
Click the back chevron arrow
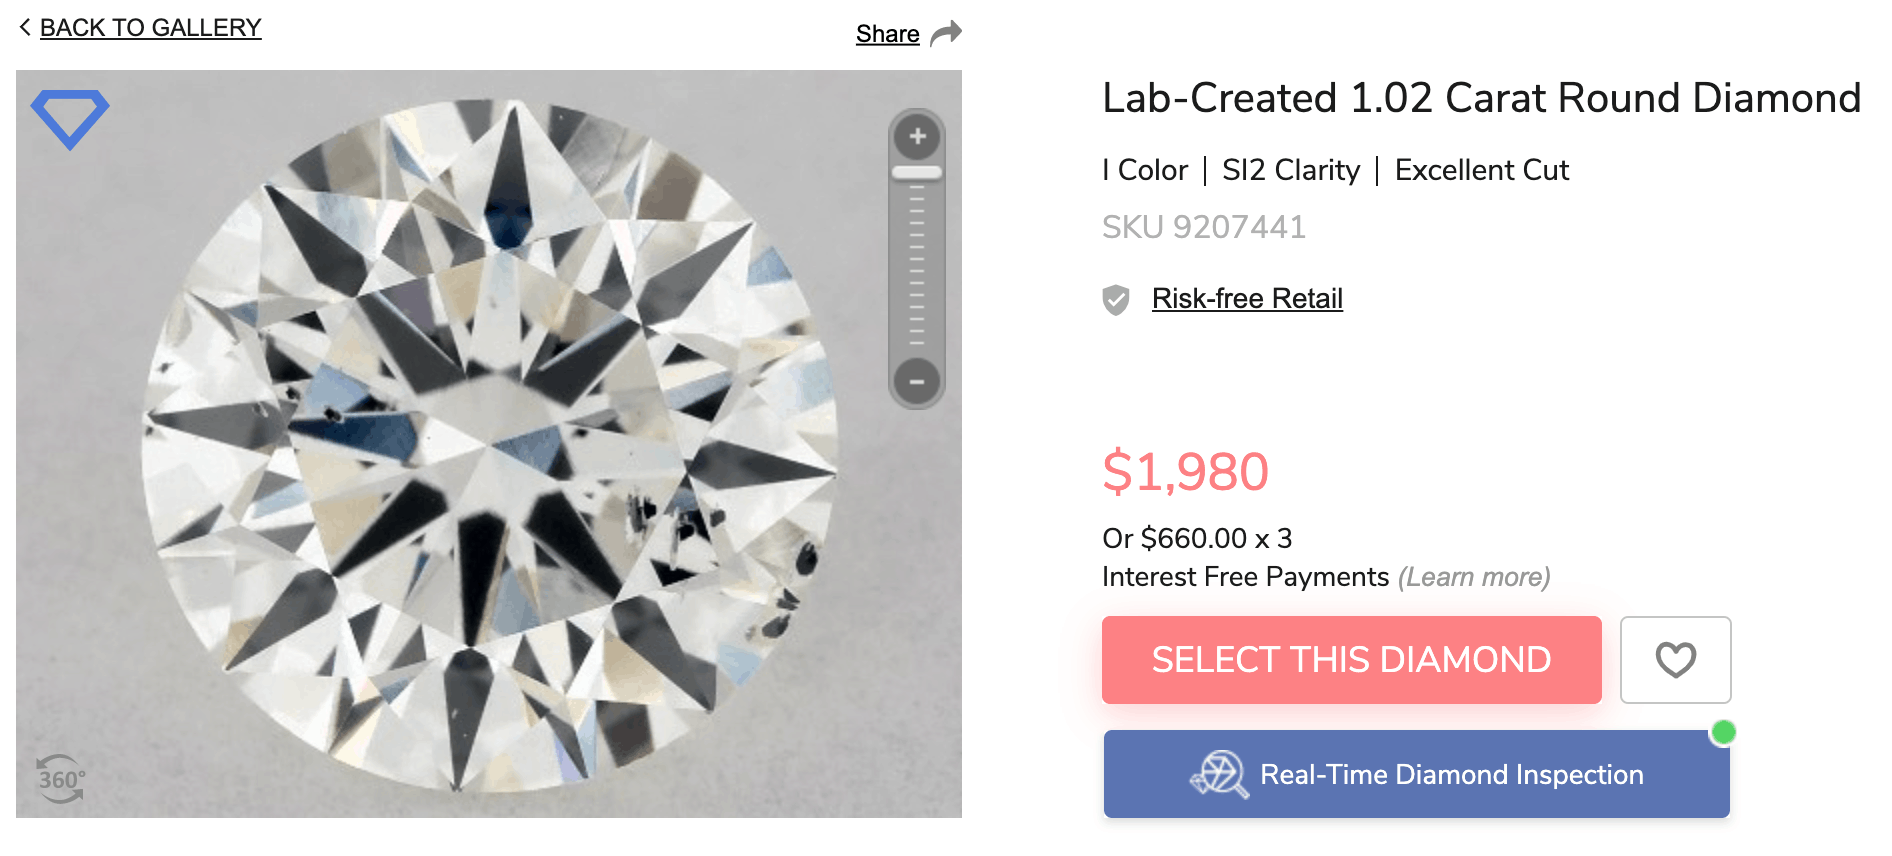pyautogui.click(x=25, y=28)
